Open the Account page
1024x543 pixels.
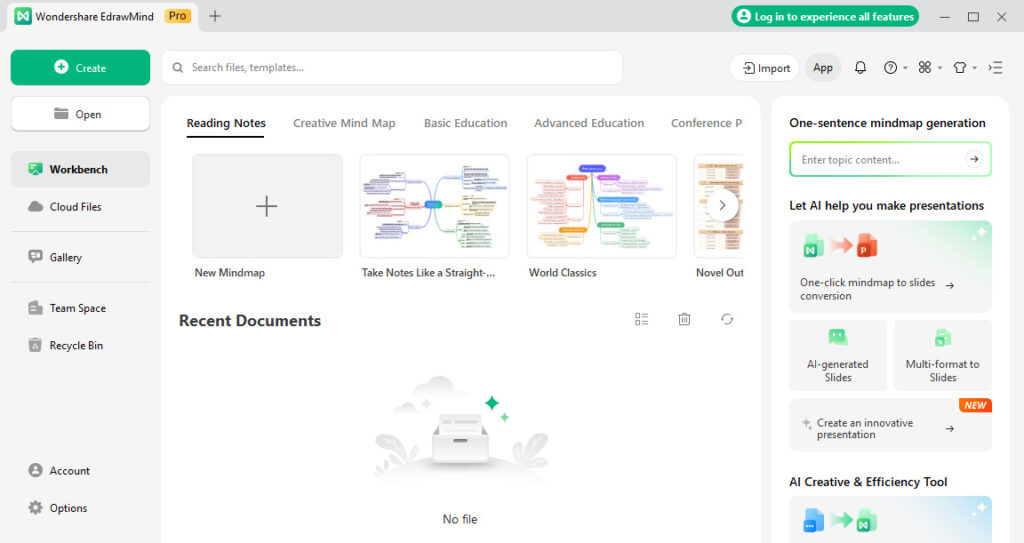(x=80, y=470)
